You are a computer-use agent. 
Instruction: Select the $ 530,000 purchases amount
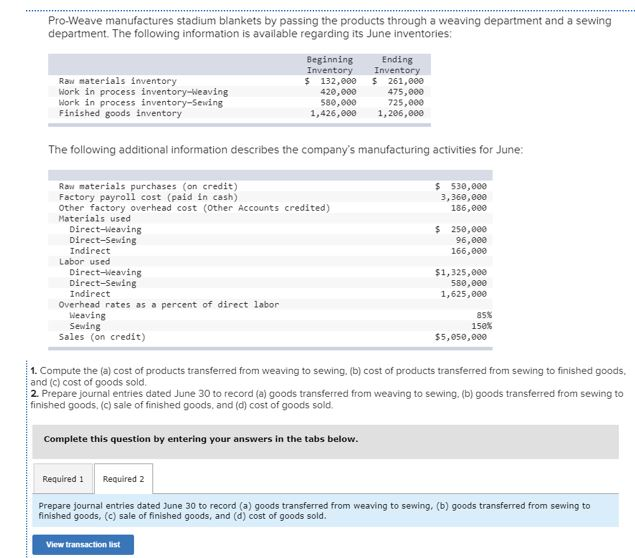461,186
